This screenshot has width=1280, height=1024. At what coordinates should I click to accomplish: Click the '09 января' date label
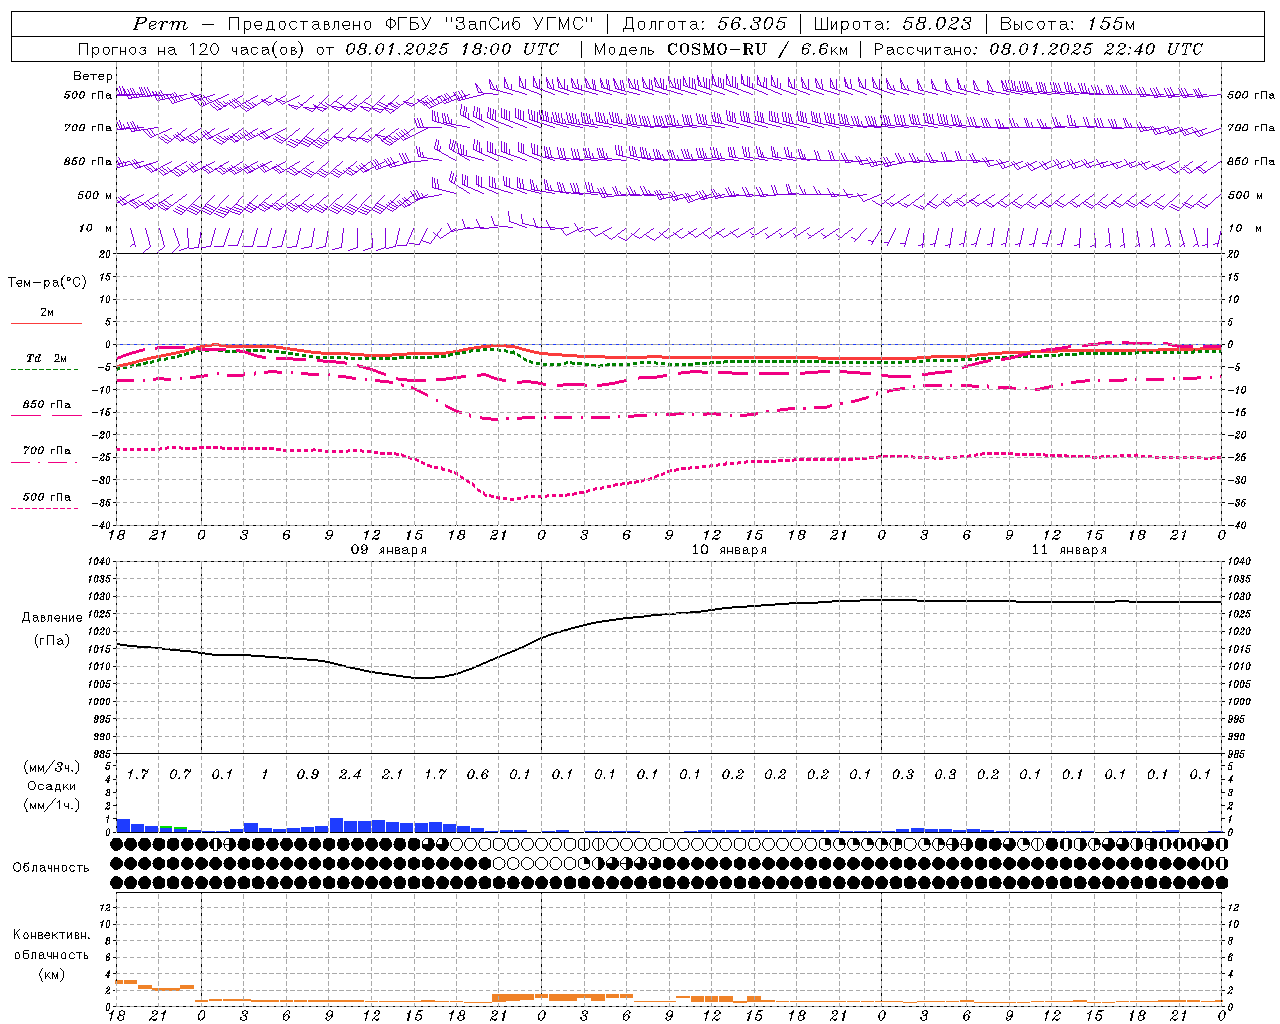(388, 550)
